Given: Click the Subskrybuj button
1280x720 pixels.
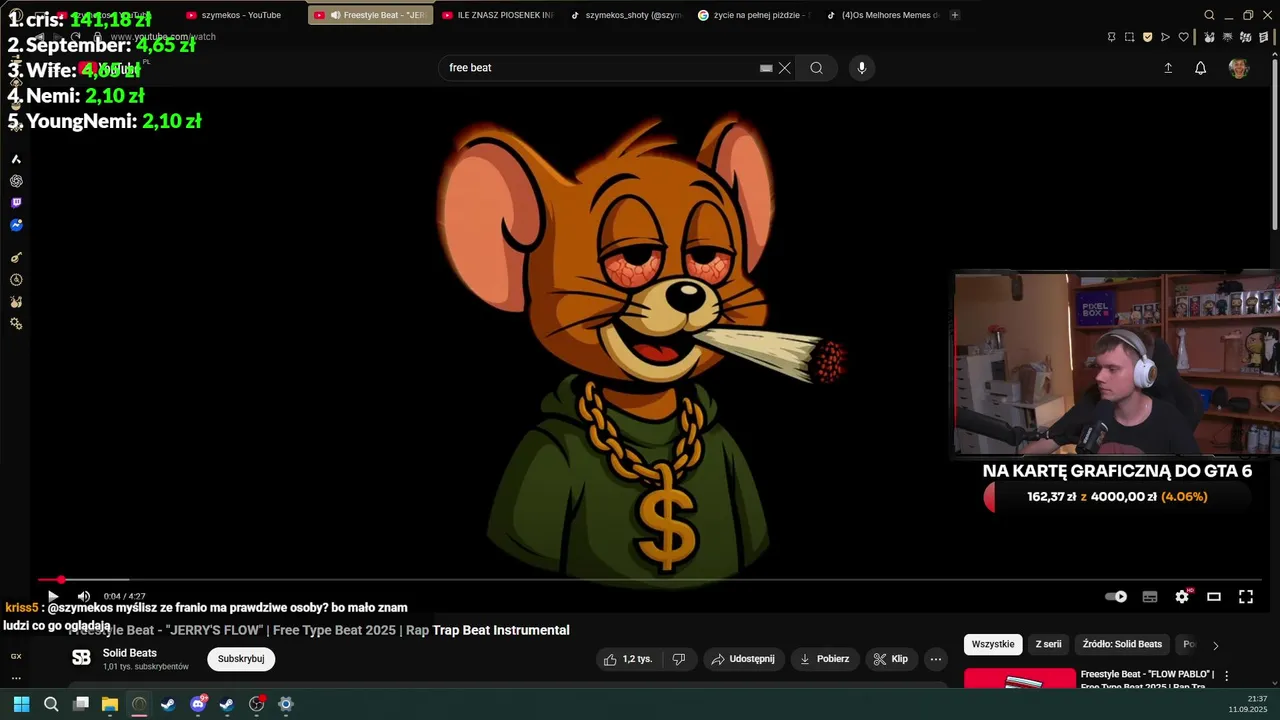Looking at the screenshot, I should click(x=241, y=659).
